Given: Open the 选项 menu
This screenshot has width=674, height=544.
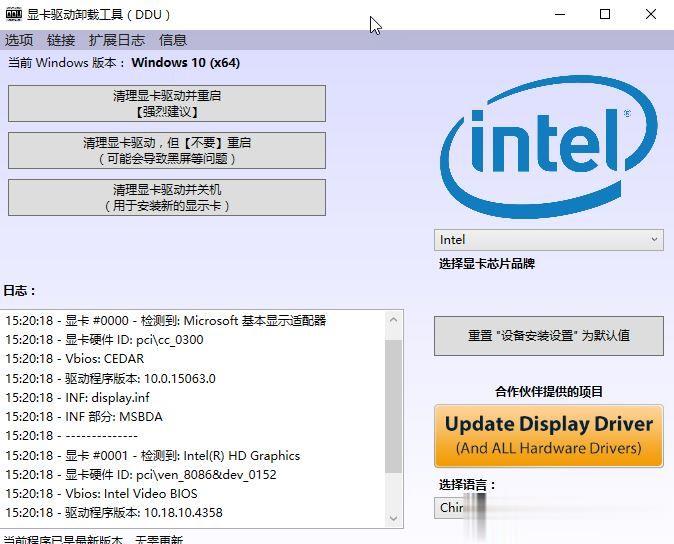Looking at the screenshot, I should click(x=19, y=40).
